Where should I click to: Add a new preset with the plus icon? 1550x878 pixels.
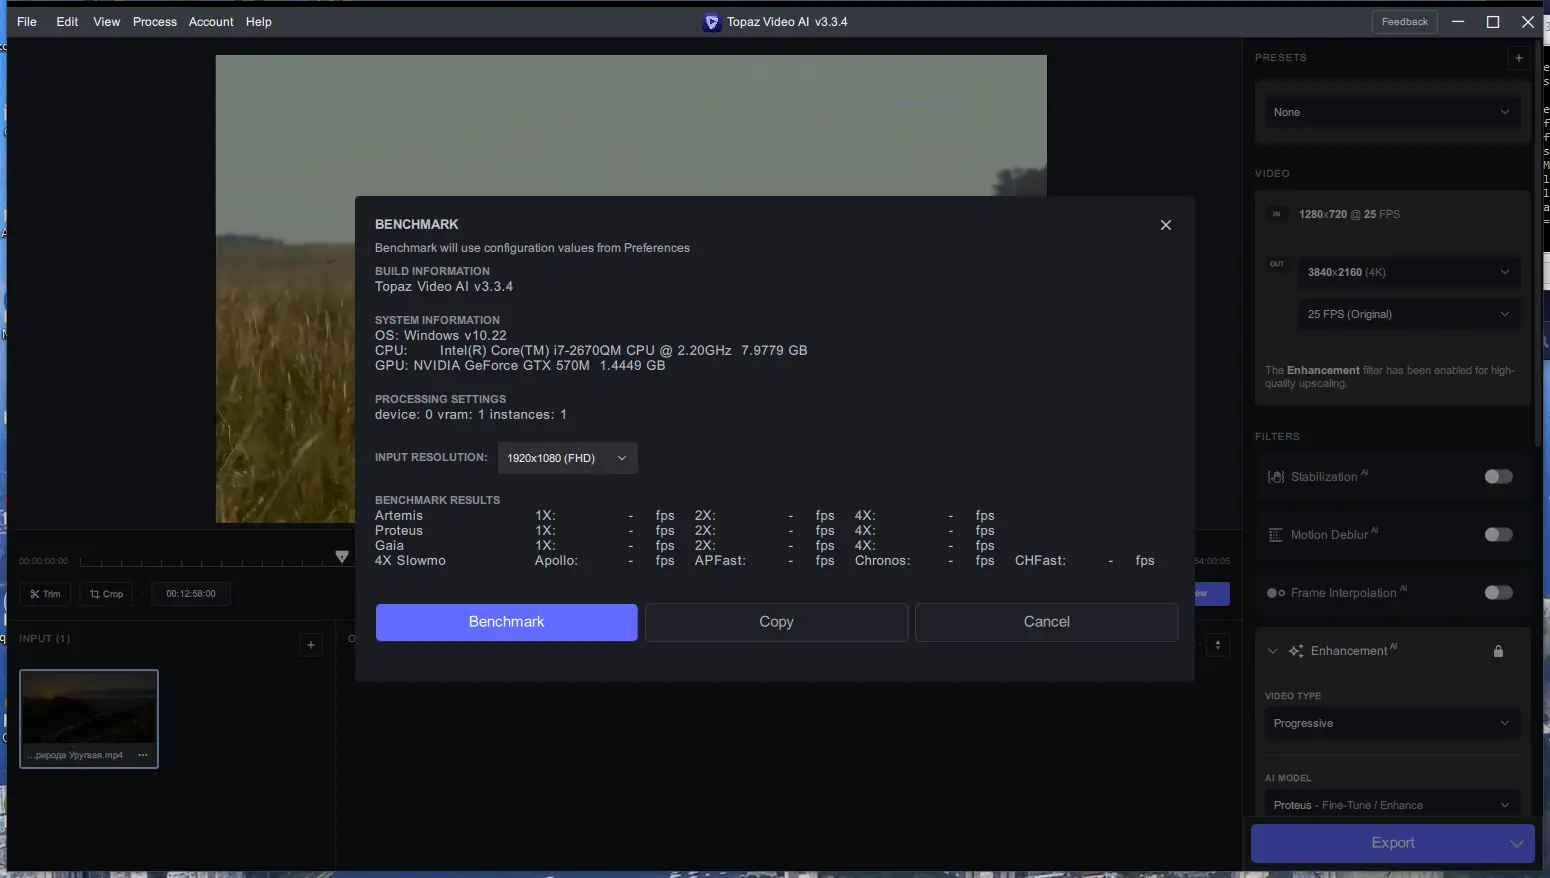point(1519,58)
